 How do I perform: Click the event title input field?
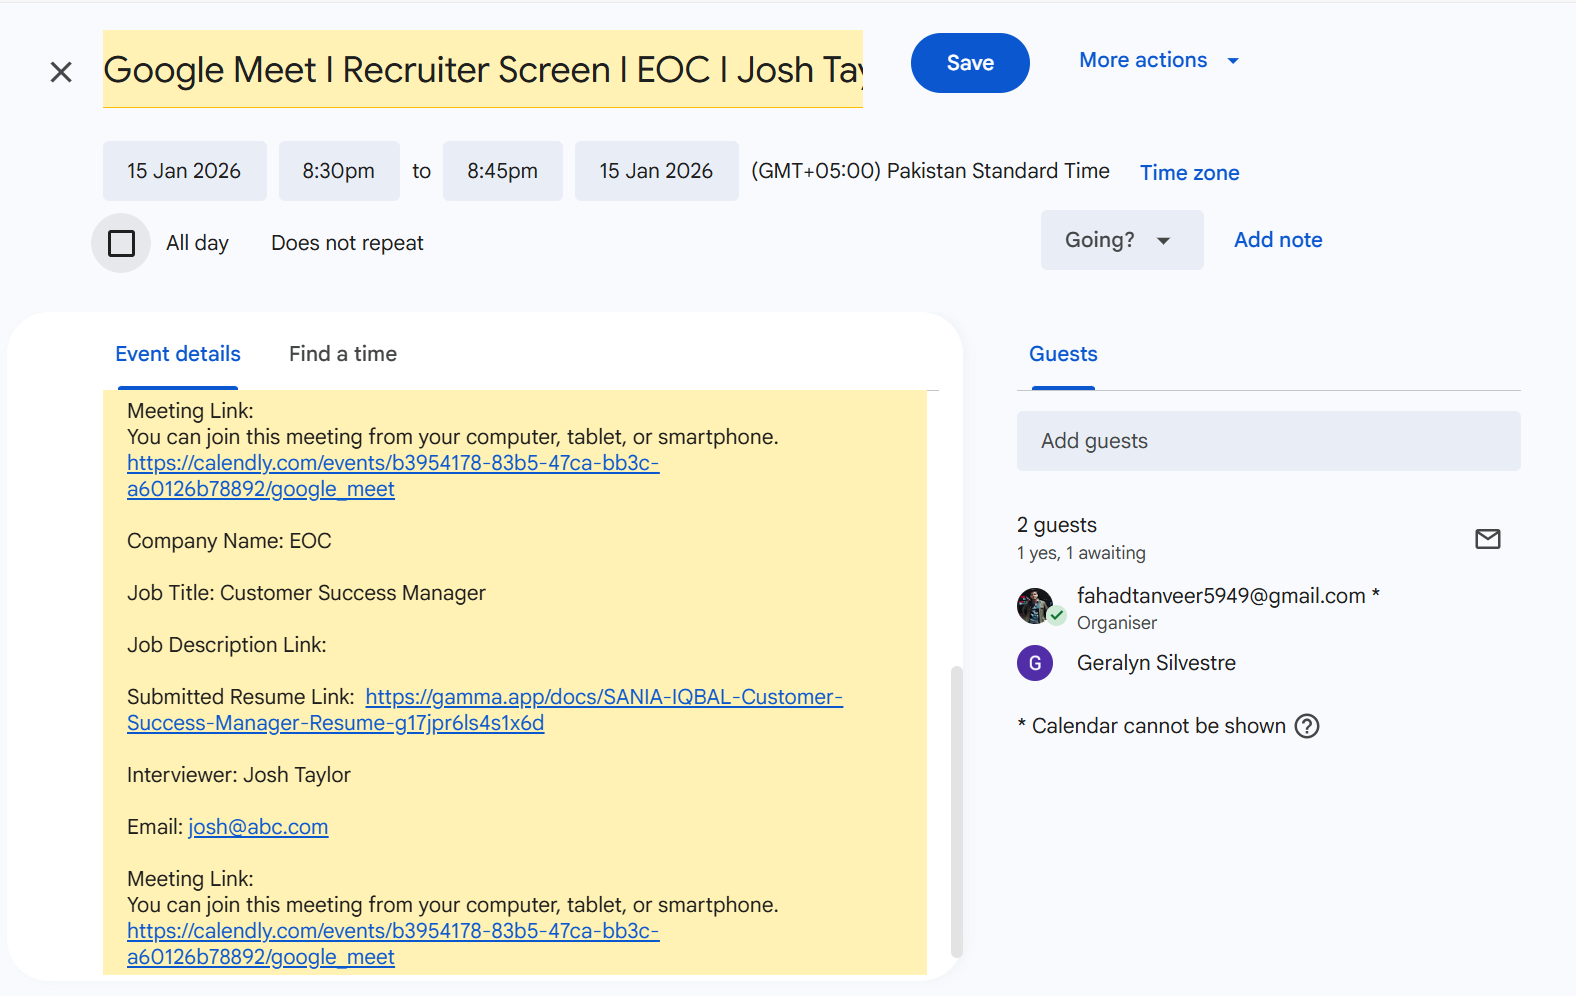coord(483,69)
